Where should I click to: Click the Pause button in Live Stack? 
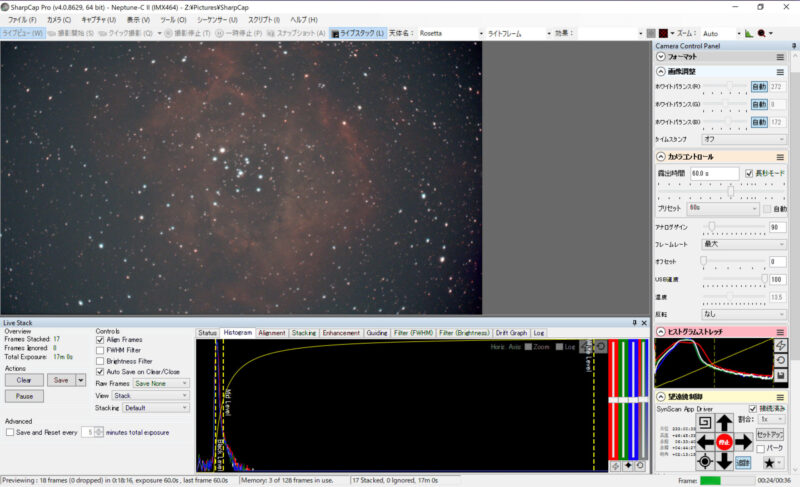[24, 396]
